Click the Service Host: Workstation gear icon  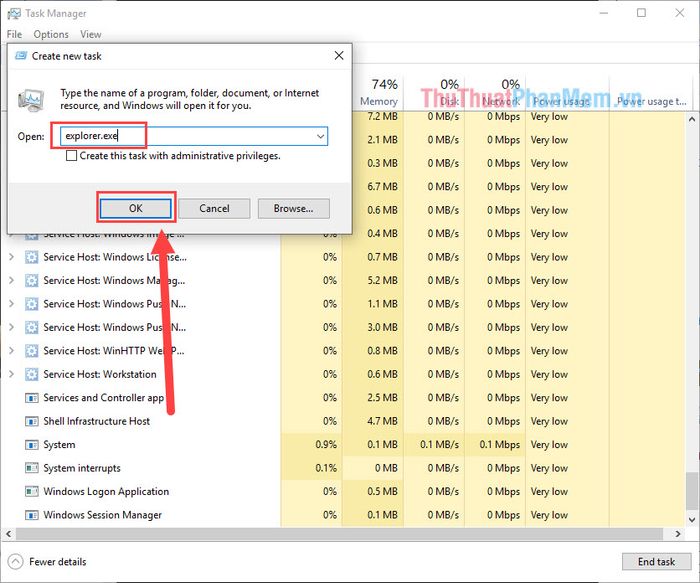click(31, 374)
